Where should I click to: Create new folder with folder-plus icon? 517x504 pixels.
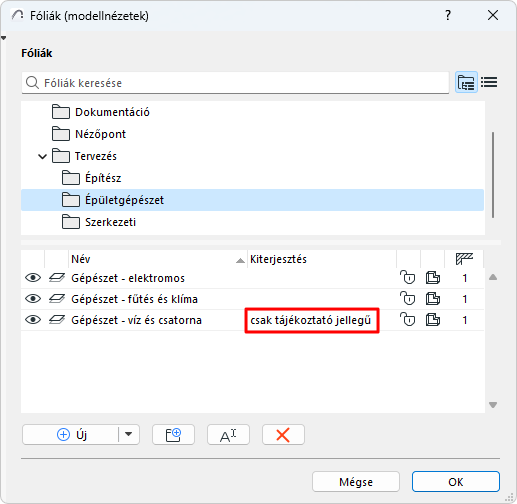(x=173, y=435)
